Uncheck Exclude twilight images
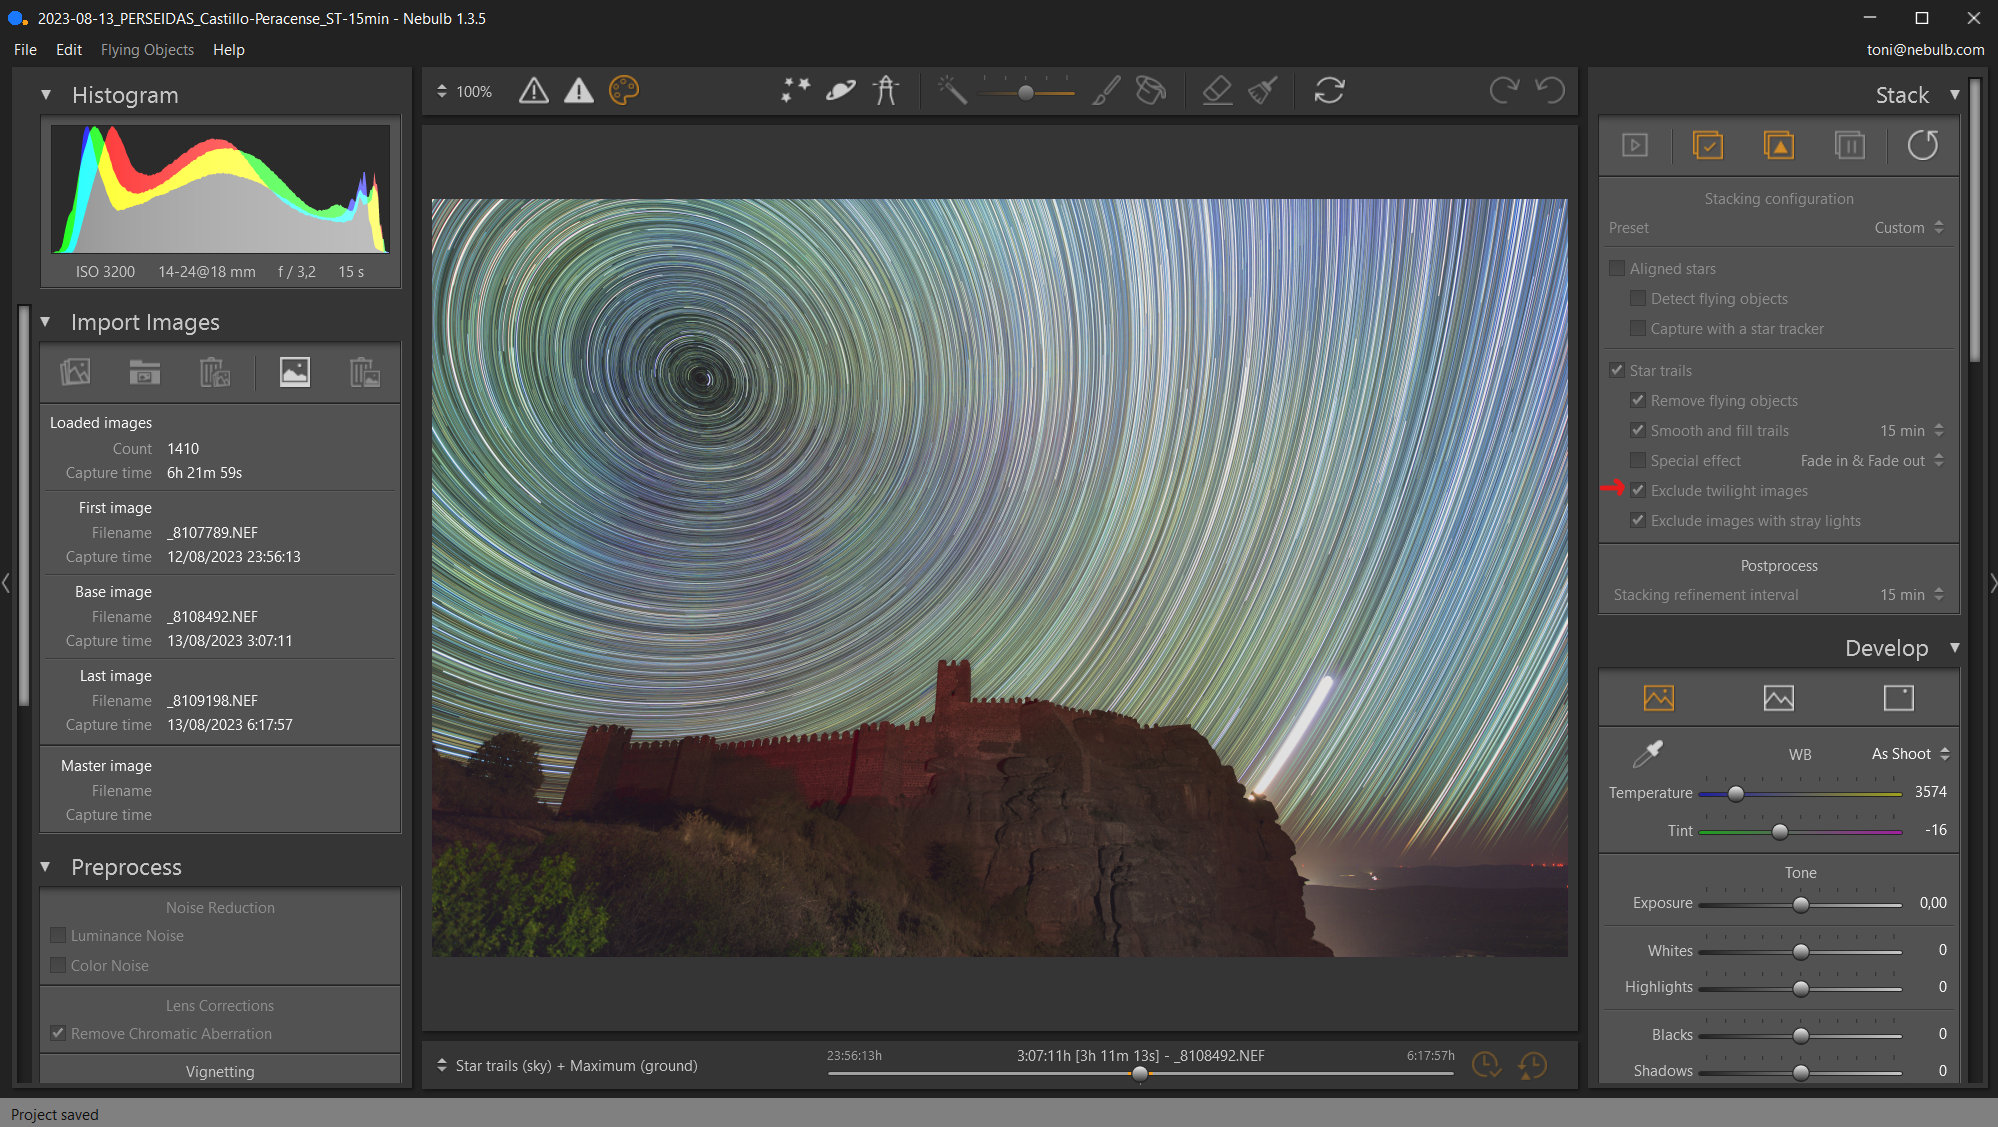This screenshot has width=1998, height=1127. 1638,490
